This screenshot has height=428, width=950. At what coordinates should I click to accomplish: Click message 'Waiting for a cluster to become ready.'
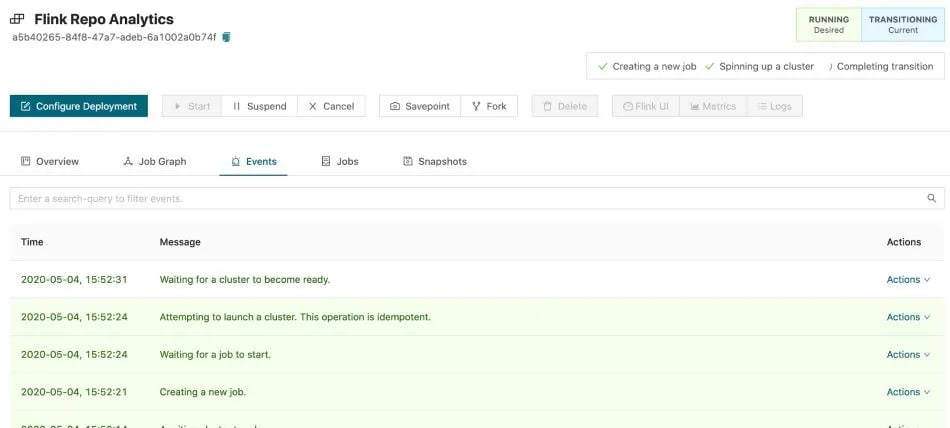point(245,279)
